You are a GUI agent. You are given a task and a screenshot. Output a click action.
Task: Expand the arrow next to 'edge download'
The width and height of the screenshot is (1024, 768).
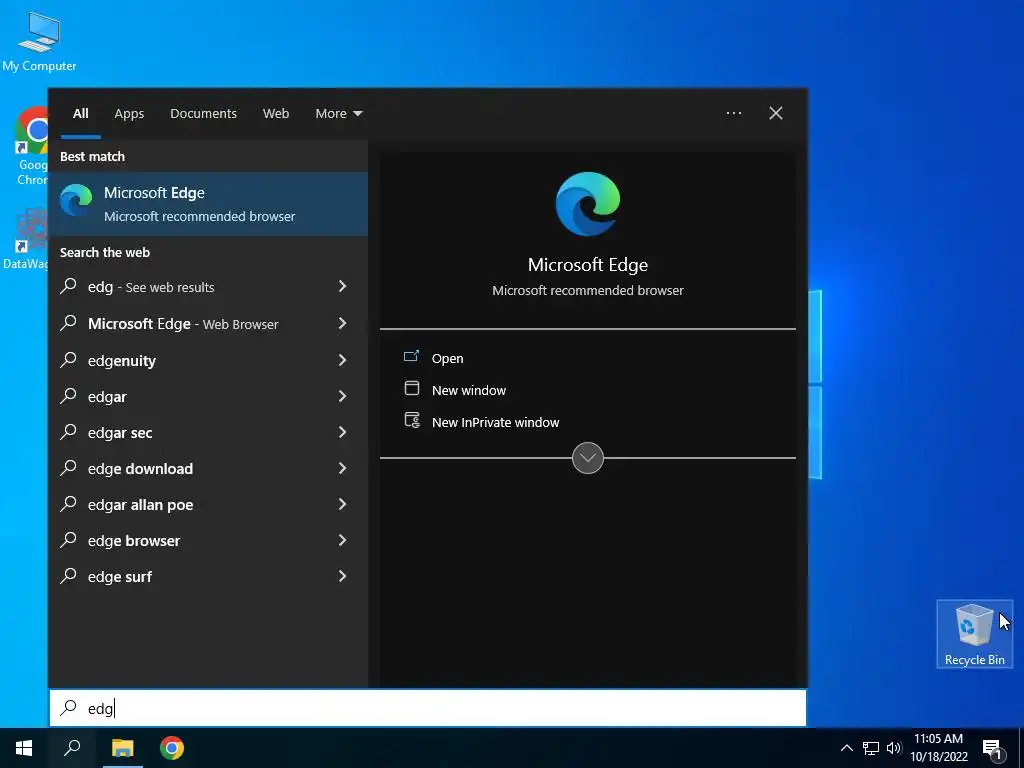(342, 468)
